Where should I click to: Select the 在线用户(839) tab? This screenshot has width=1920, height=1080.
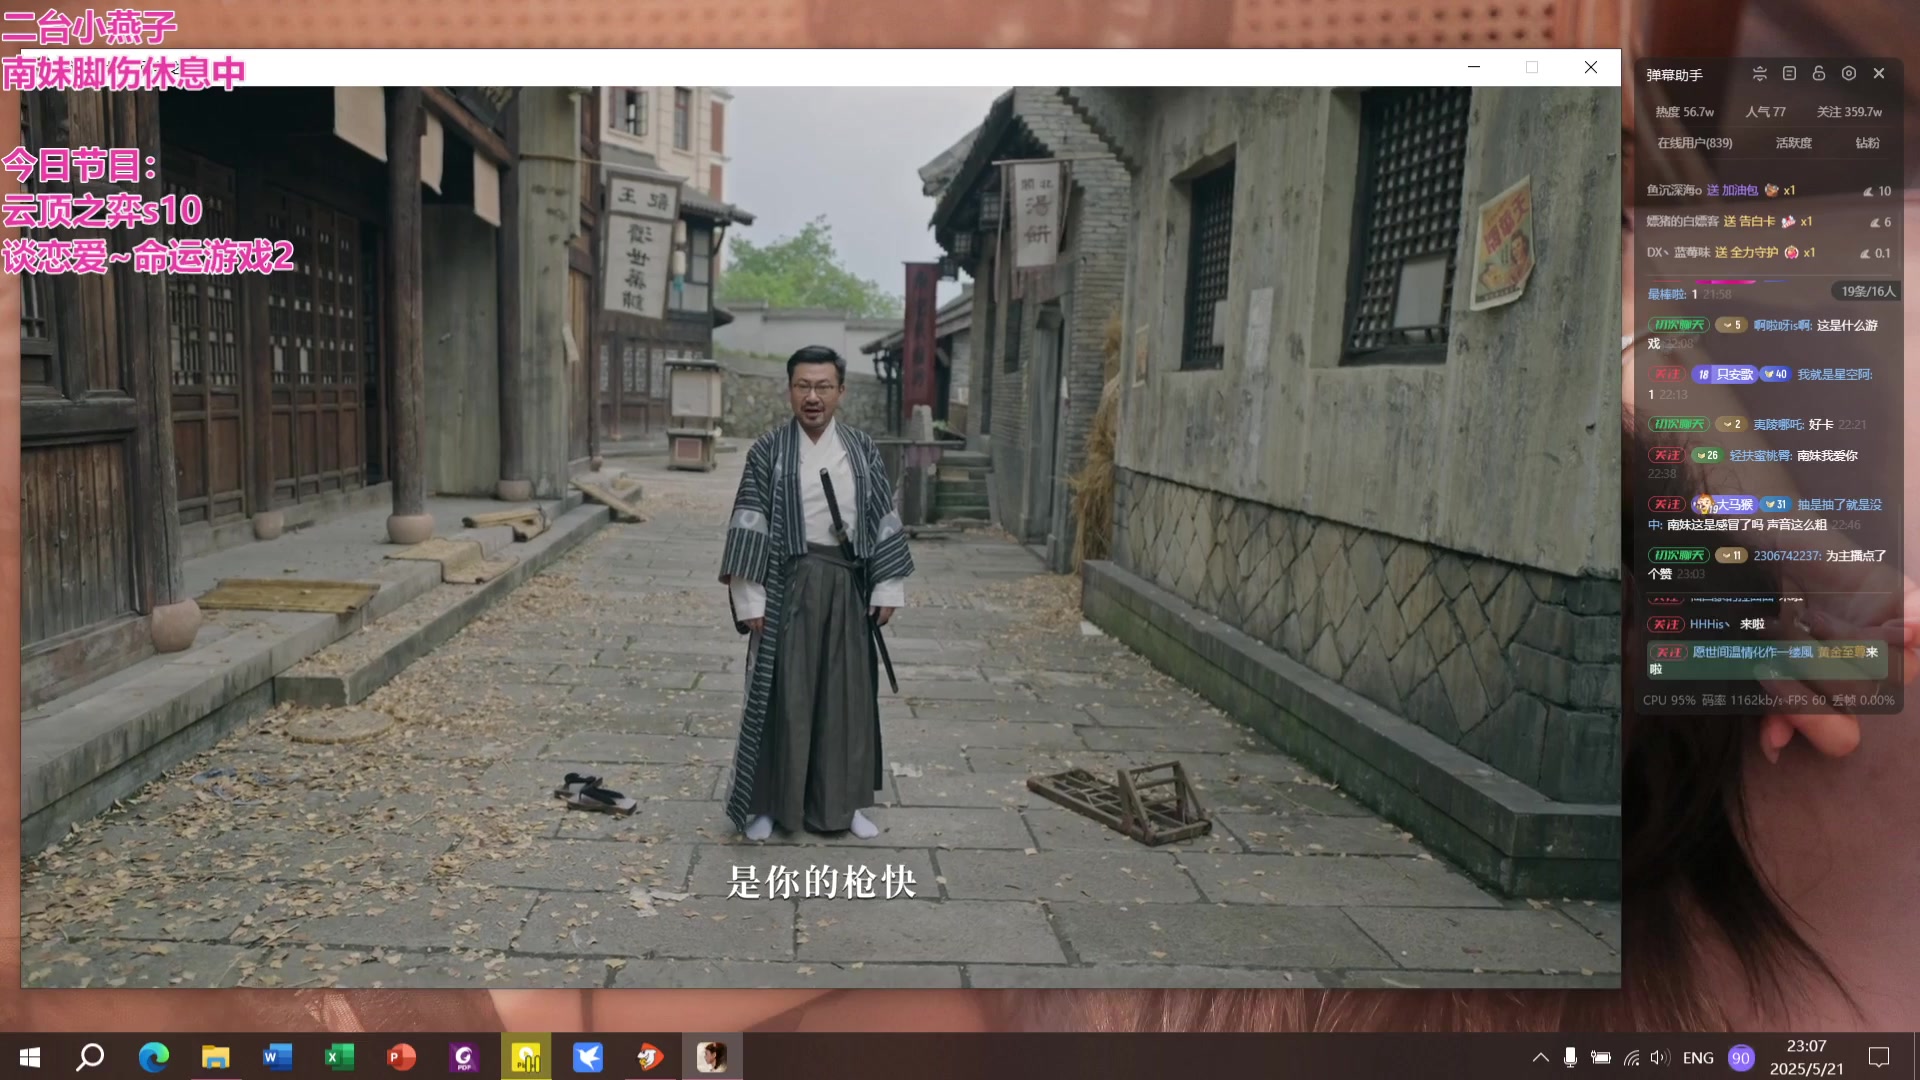pyautogui.click(x=1695, y=143)
